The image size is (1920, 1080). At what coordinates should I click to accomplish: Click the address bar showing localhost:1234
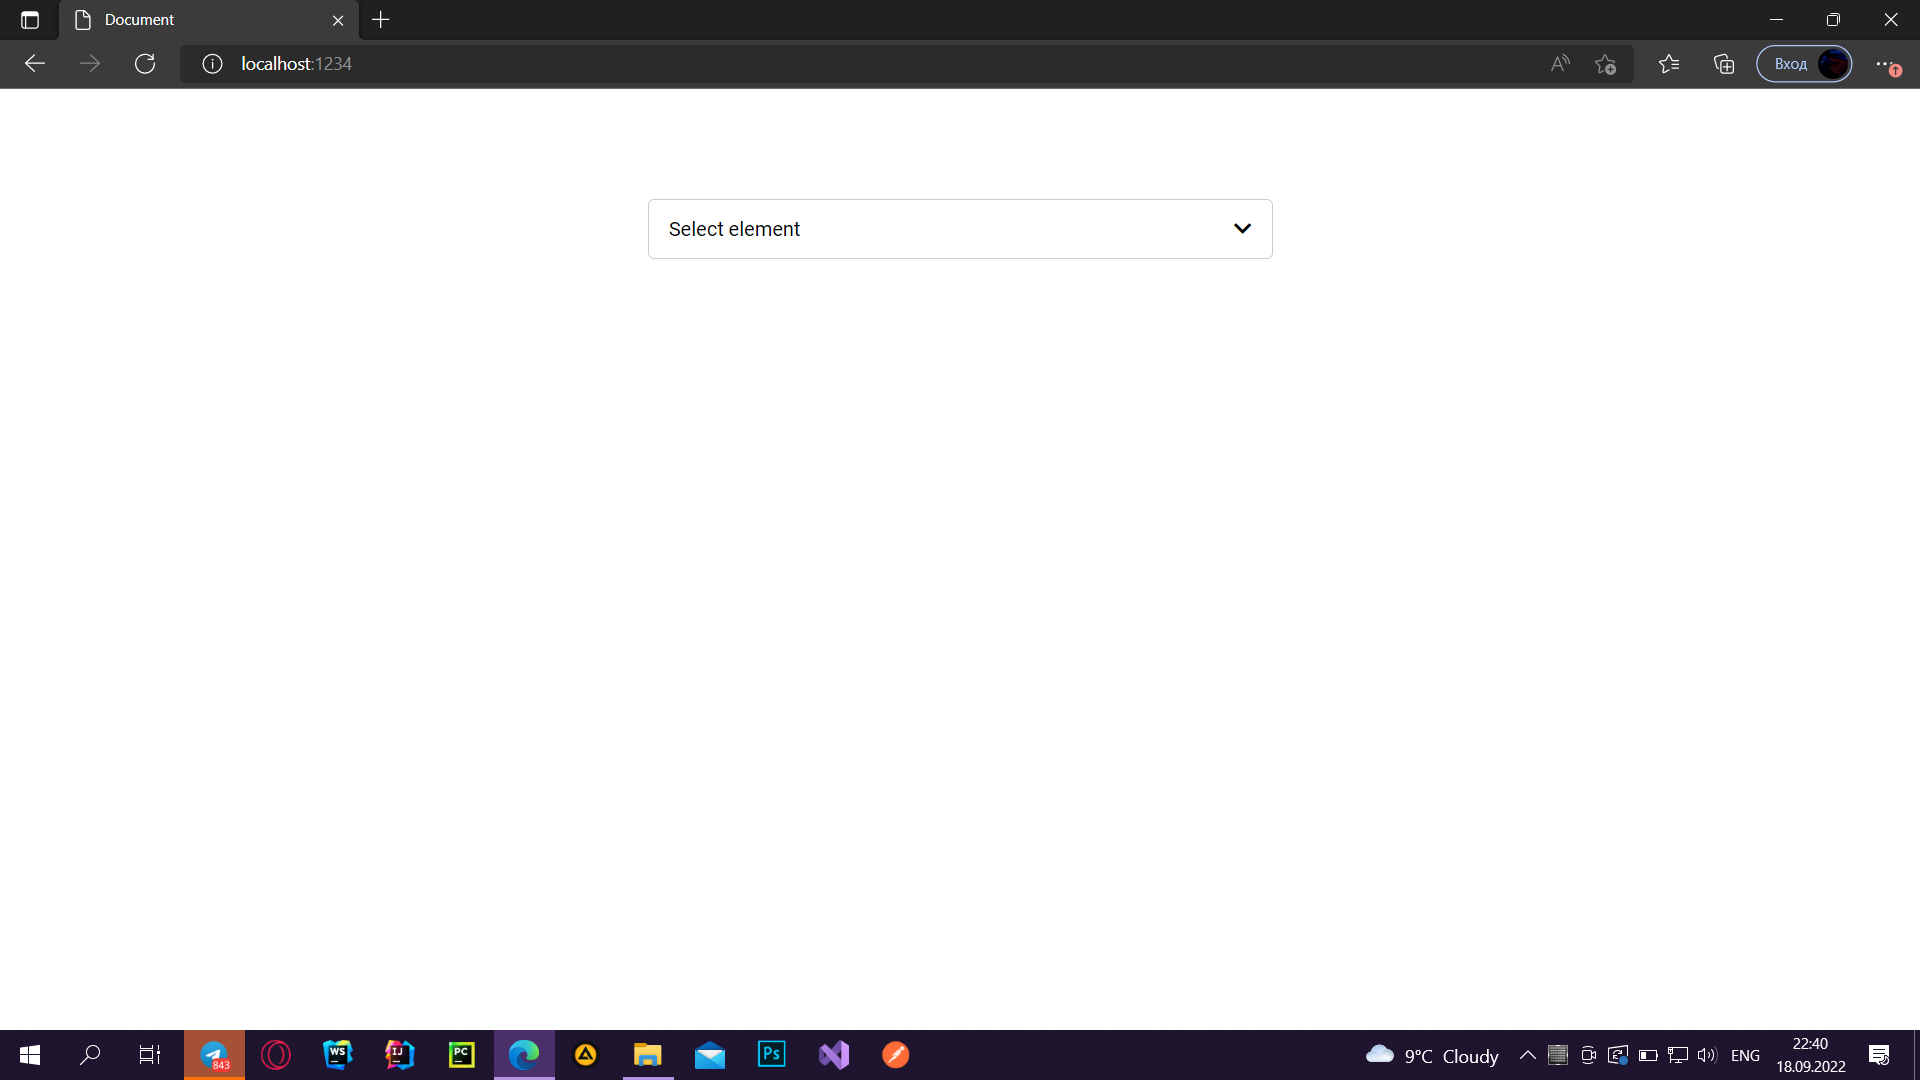(x=295, y=63)
